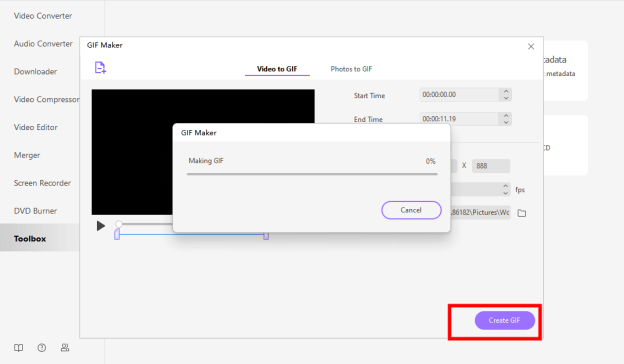Screen dimensions: 624x364
Task: Decrease the End Time value
Action: click(506, 122)
